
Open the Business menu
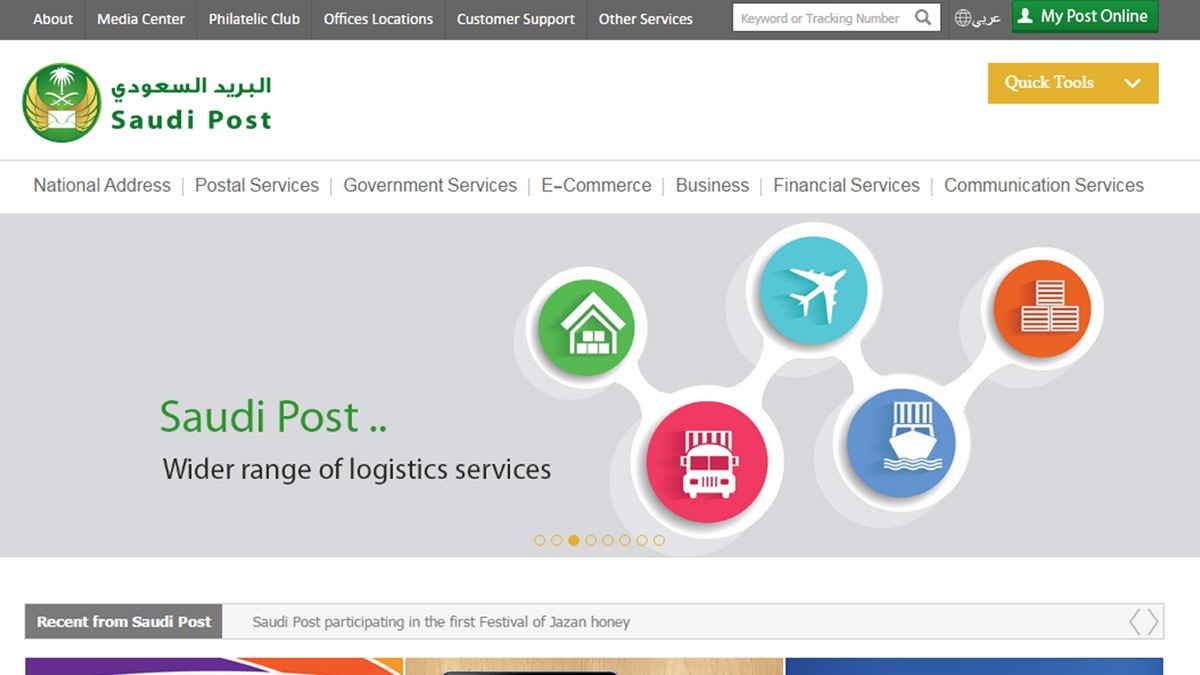point(712,185)
